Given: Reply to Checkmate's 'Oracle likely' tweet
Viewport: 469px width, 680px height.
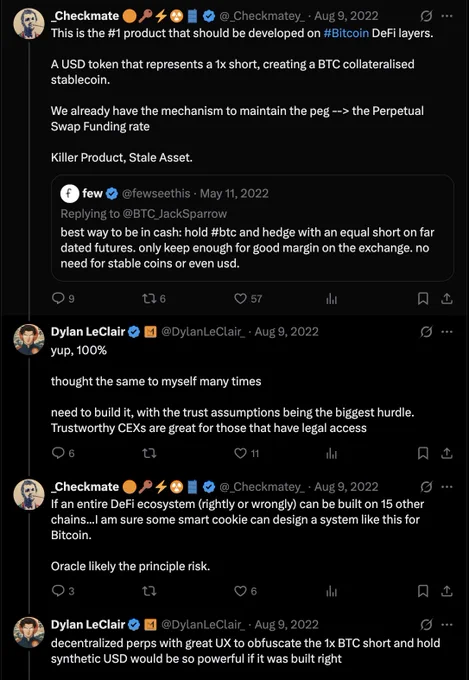Looking at the screenshot, I should (x=62, y=591).
